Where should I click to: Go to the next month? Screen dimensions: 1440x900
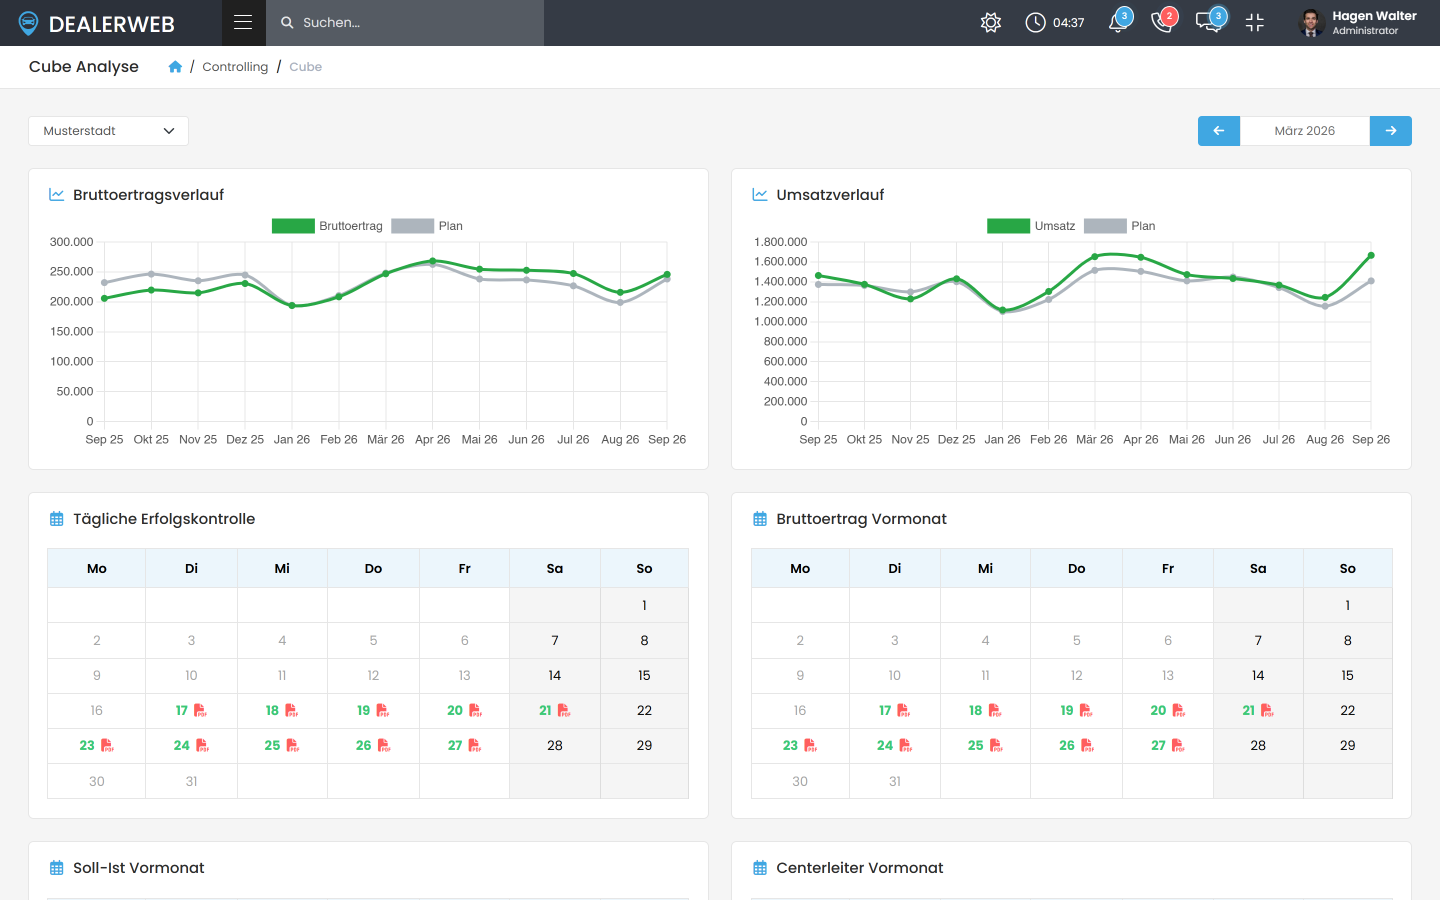pos(1391,131)
